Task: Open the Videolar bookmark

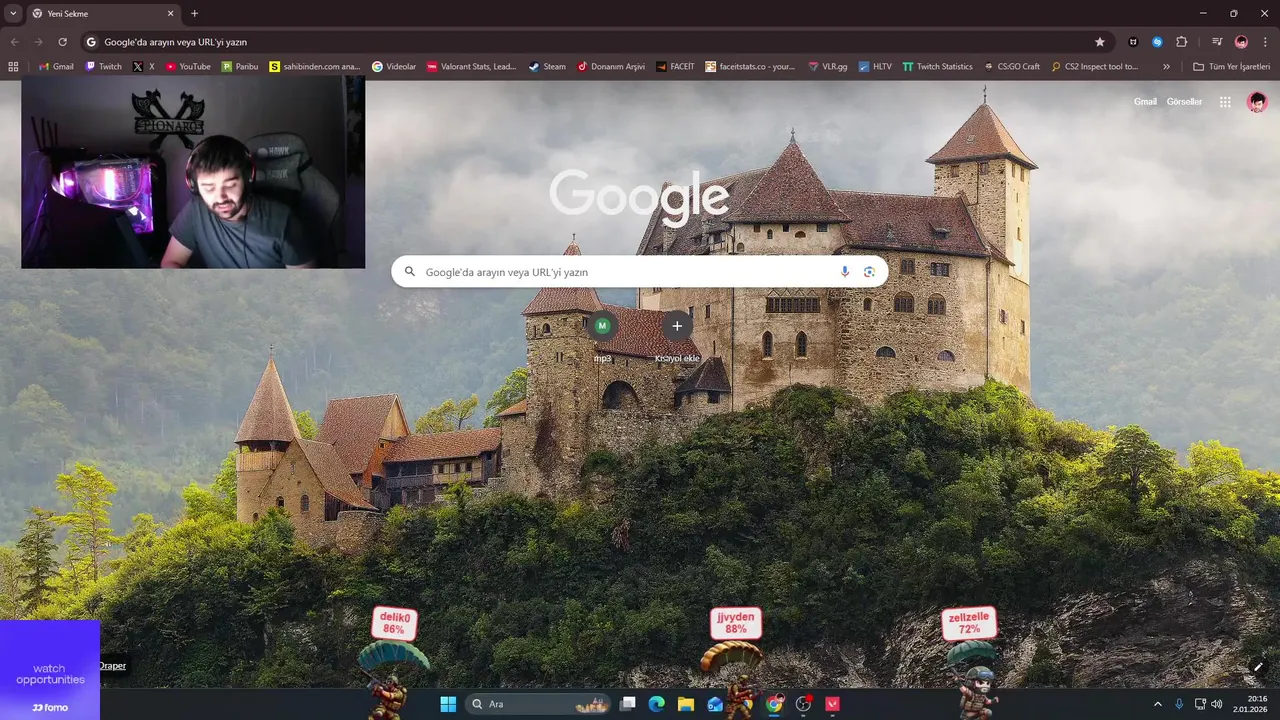Action: point(394,67)
